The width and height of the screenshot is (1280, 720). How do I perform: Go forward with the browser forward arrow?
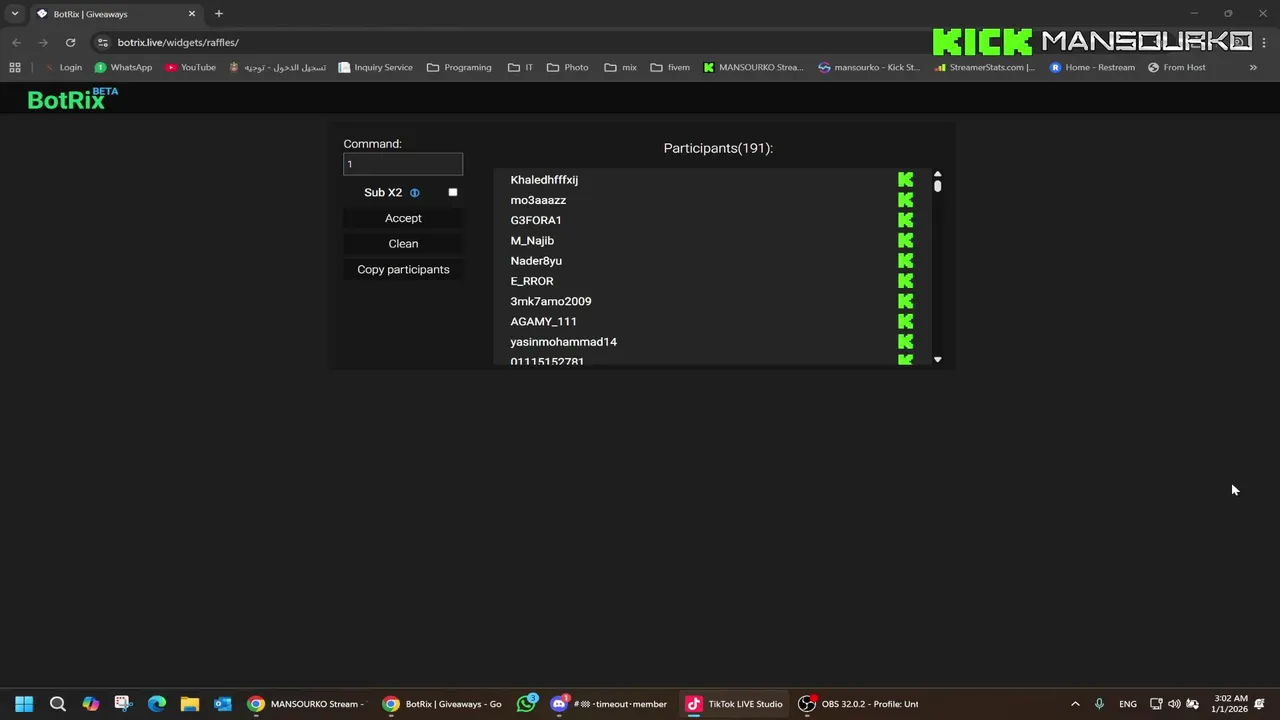(43, 42)
